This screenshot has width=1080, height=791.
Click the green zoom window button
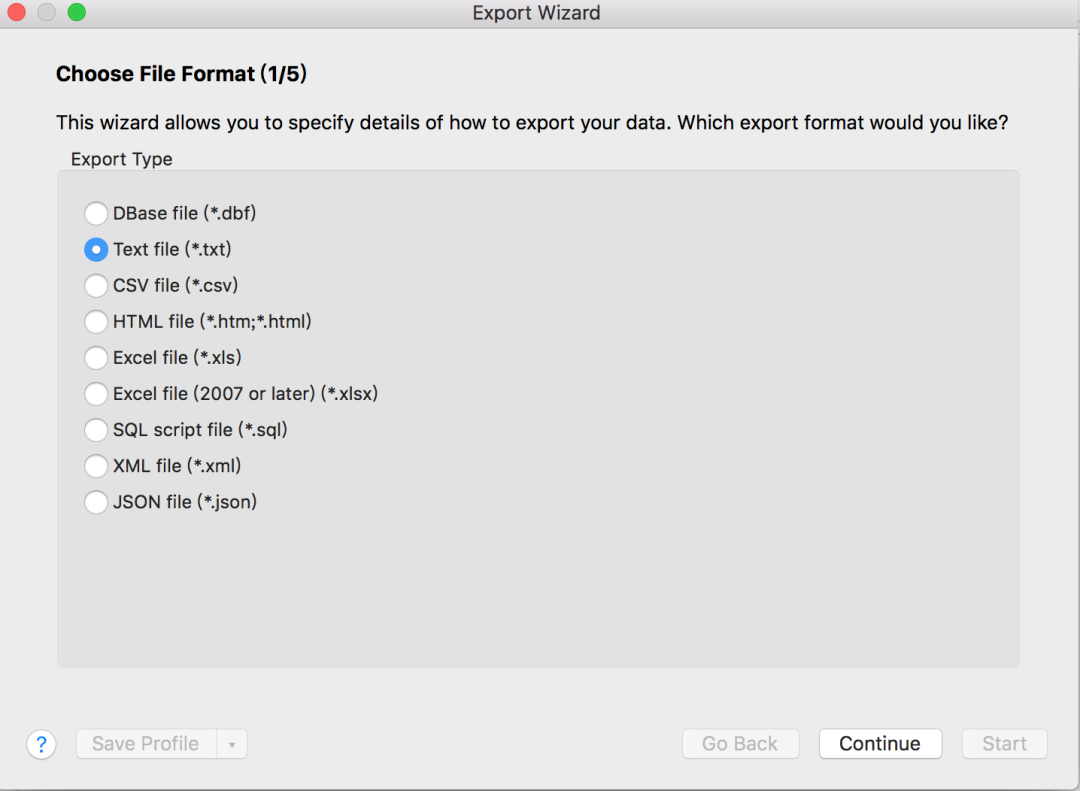point(77,13)
